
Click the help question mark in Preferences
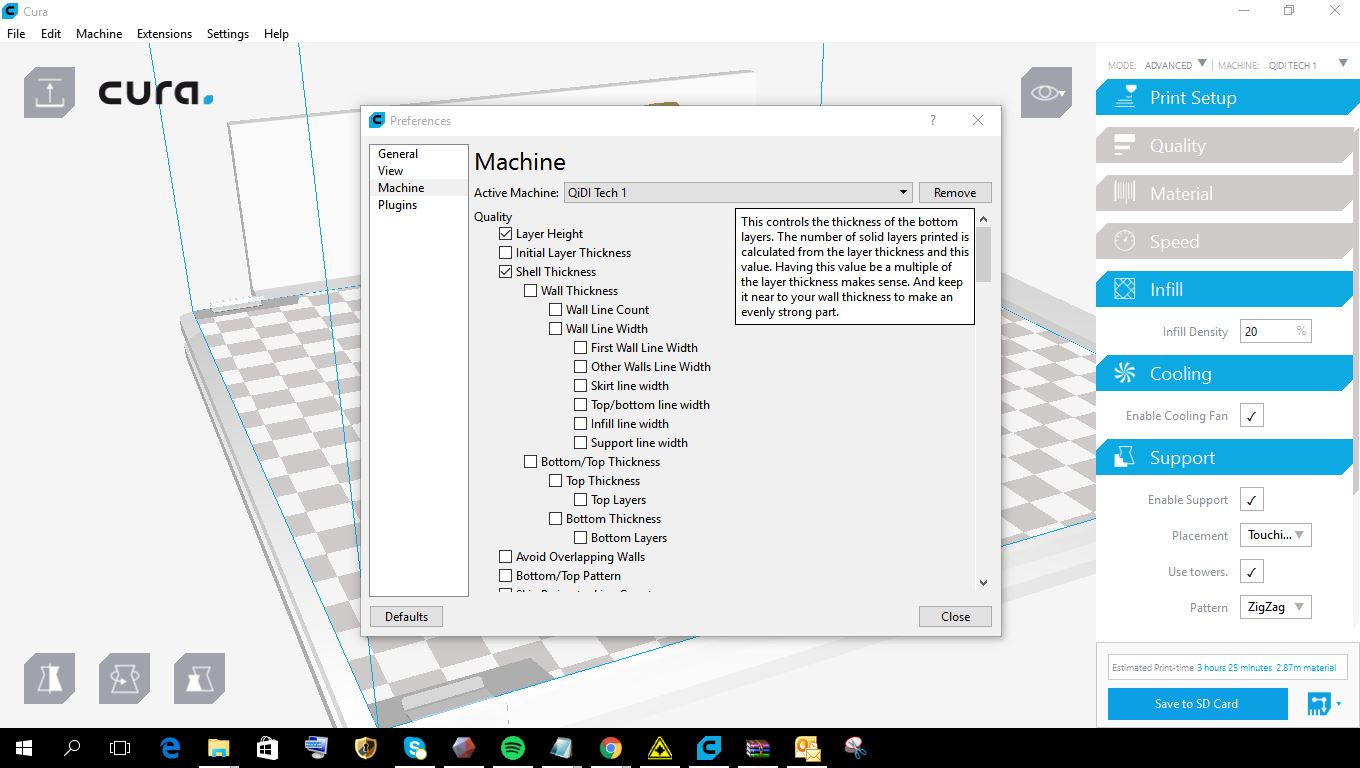coord(933,120)
